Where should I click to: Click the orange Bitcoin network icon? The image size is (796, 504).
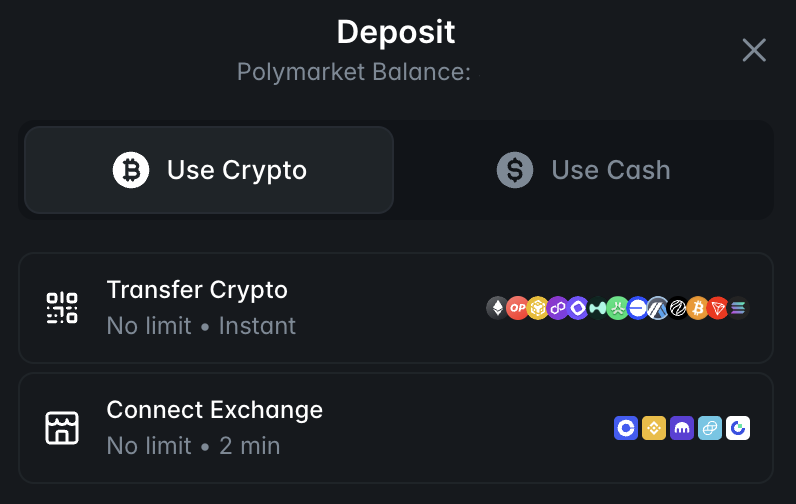(x=697, y=308)
